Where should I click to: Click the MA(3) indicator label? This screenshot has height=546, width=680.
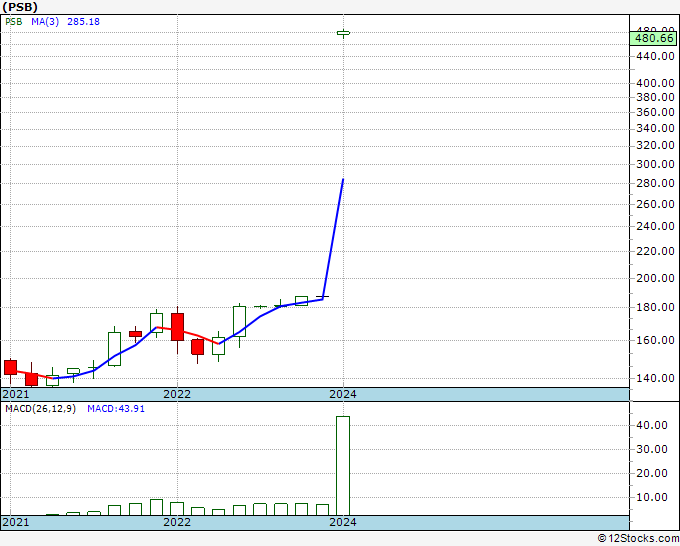click(45, 22)
